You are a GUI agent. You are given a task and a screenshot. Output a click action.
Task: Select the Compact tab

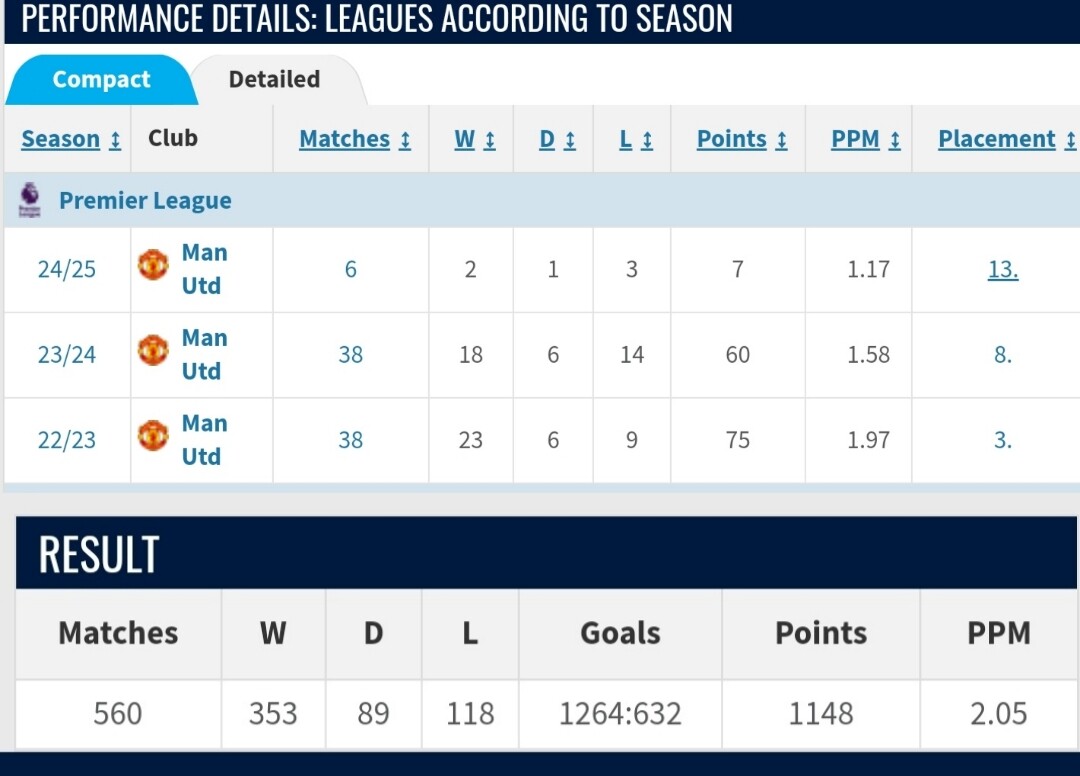pos(101,79)
